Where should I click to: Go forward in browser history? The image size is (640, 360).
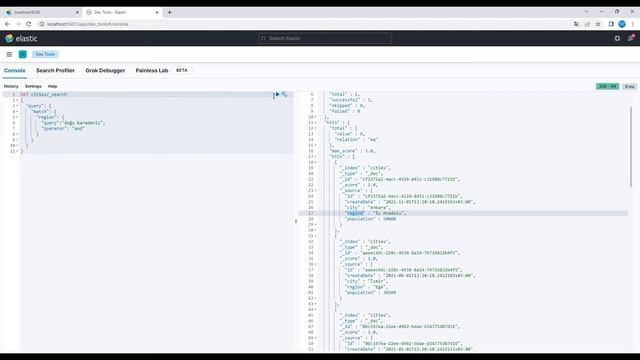pos(18,24)
